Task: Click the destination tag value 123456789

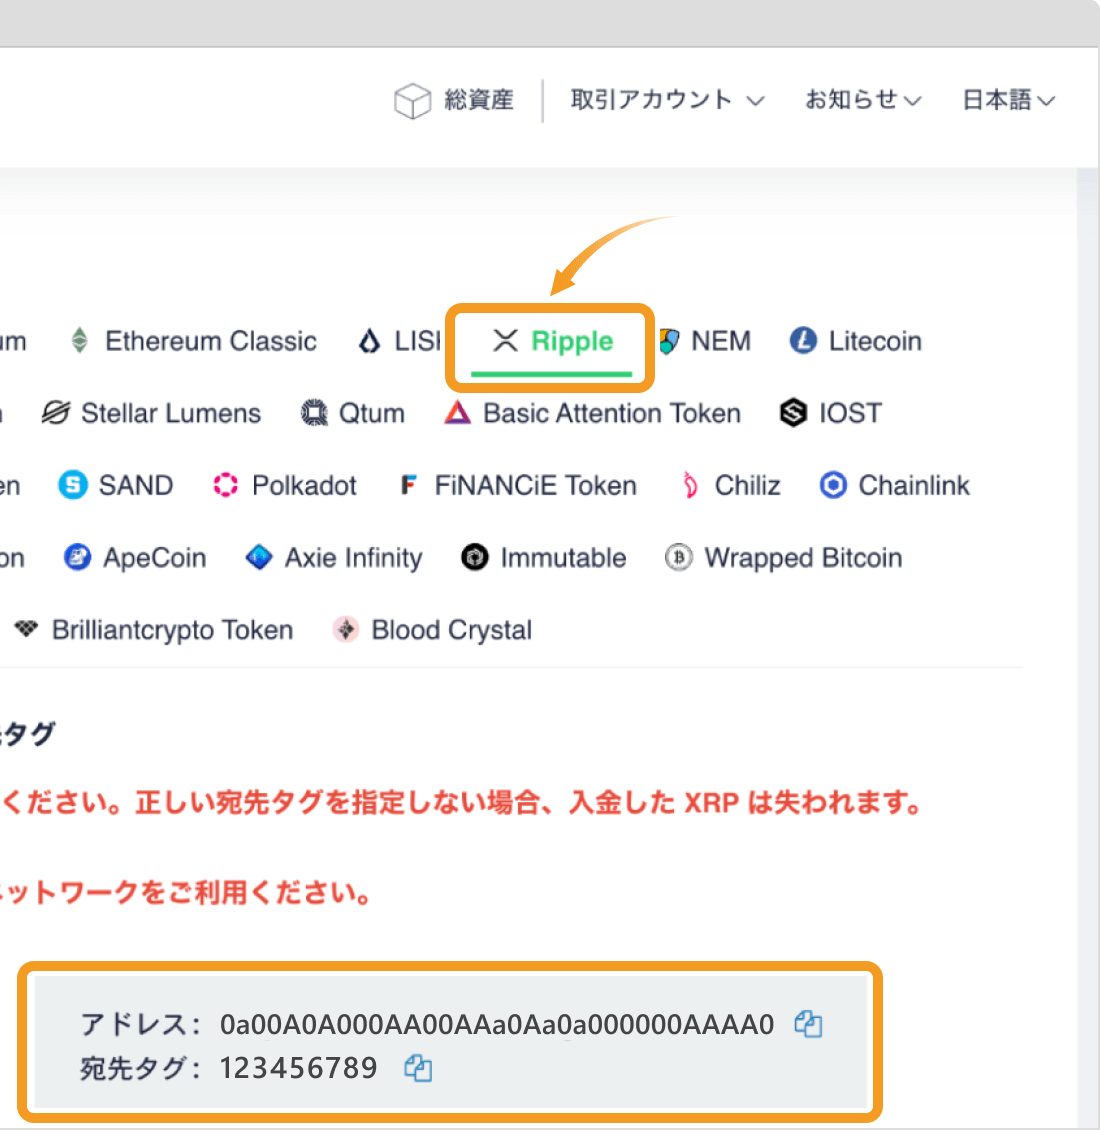Action: (x=298, y=1067)
